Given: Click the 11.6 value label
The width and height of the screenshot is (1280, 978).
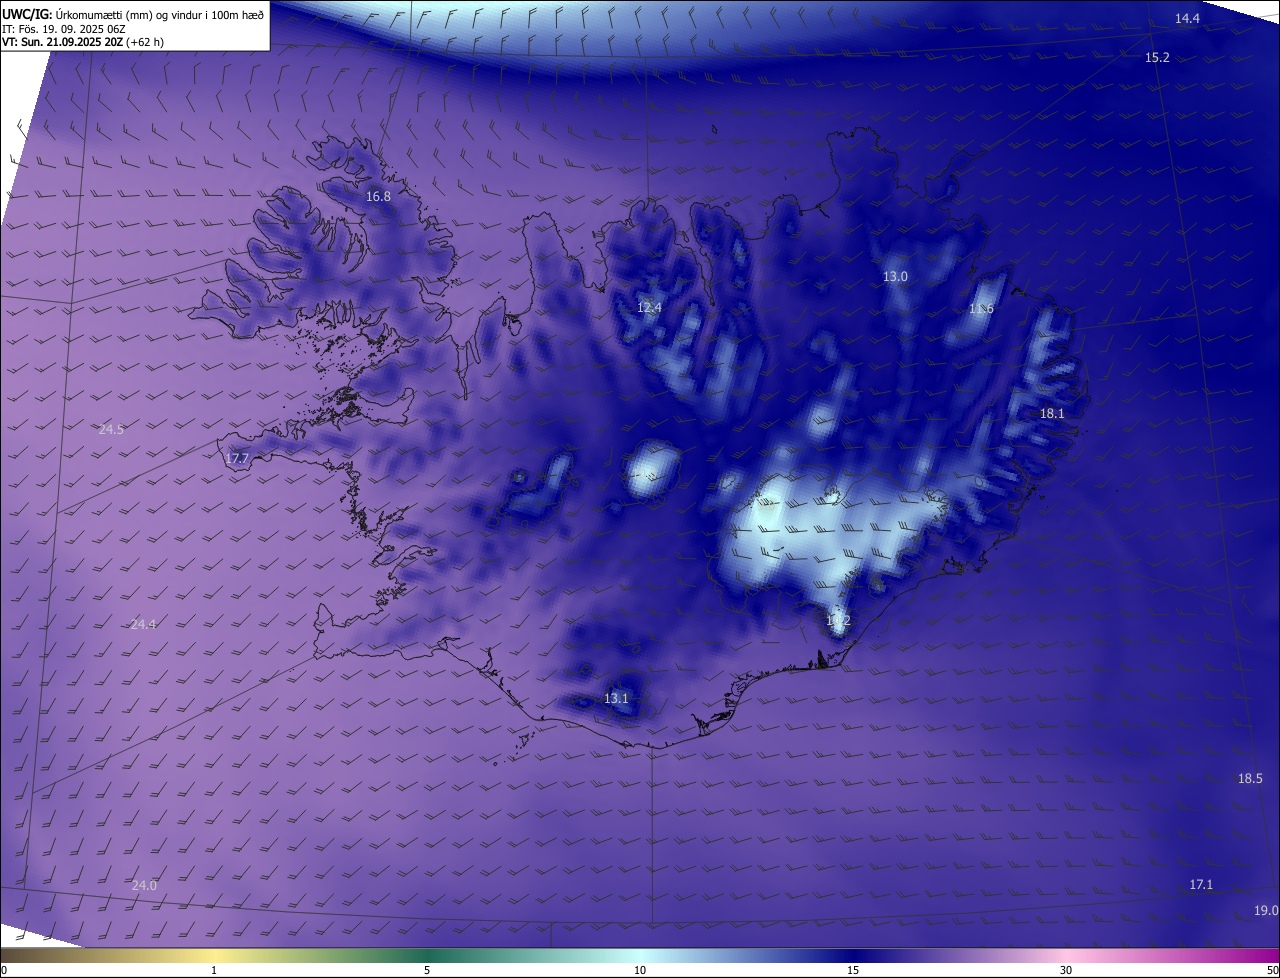Looking at the screenshot, I should [981, 309].
